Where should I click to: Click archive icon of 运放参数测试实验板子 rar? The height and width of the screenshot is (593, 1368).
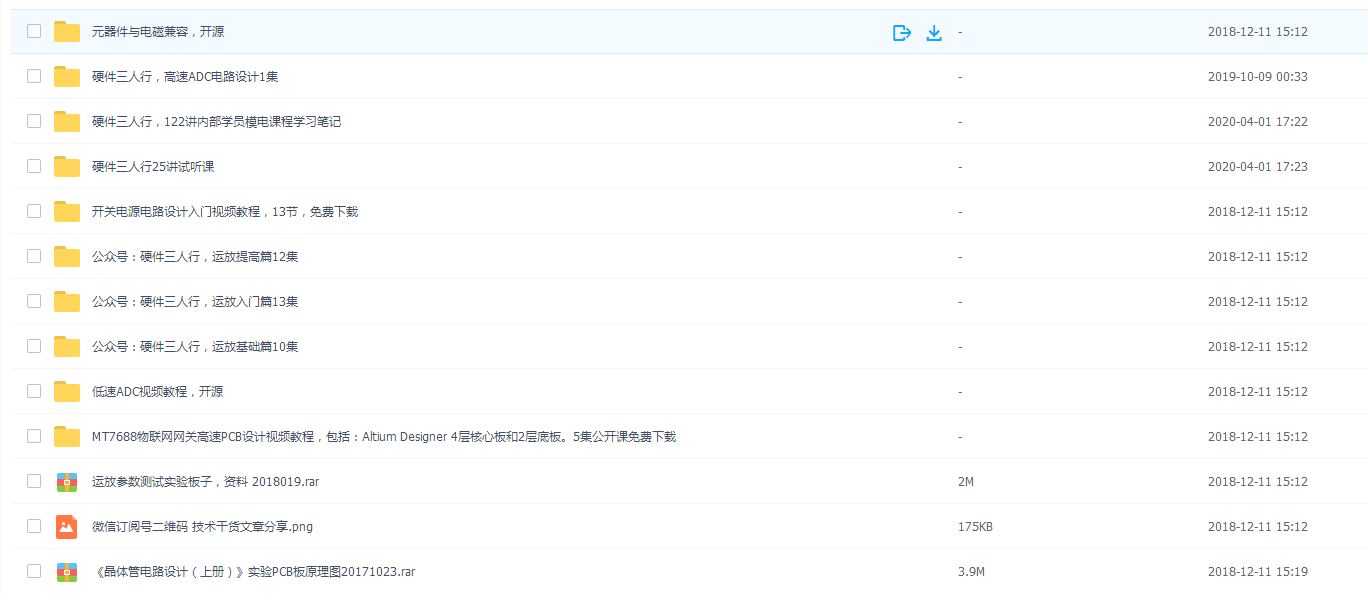67,481
